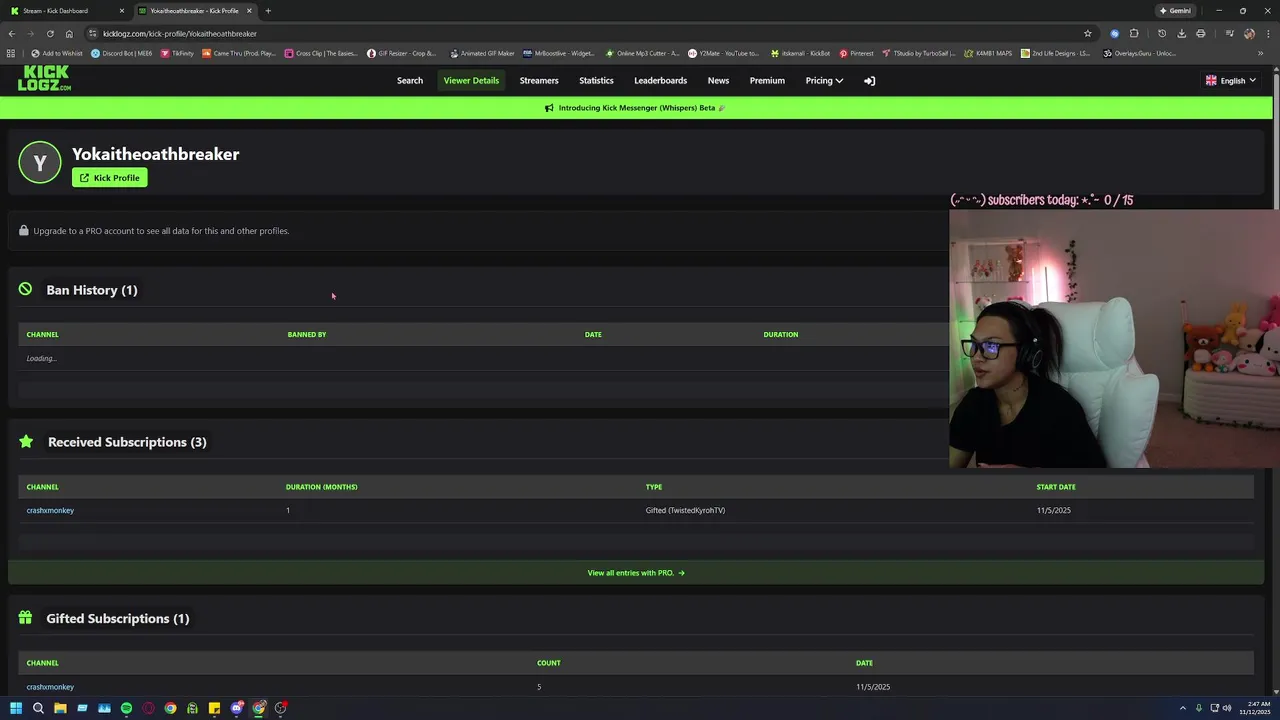Open Chrome from the taskbar
Image resolution: width=1280 pixels, height=720 pixels.
170,708
